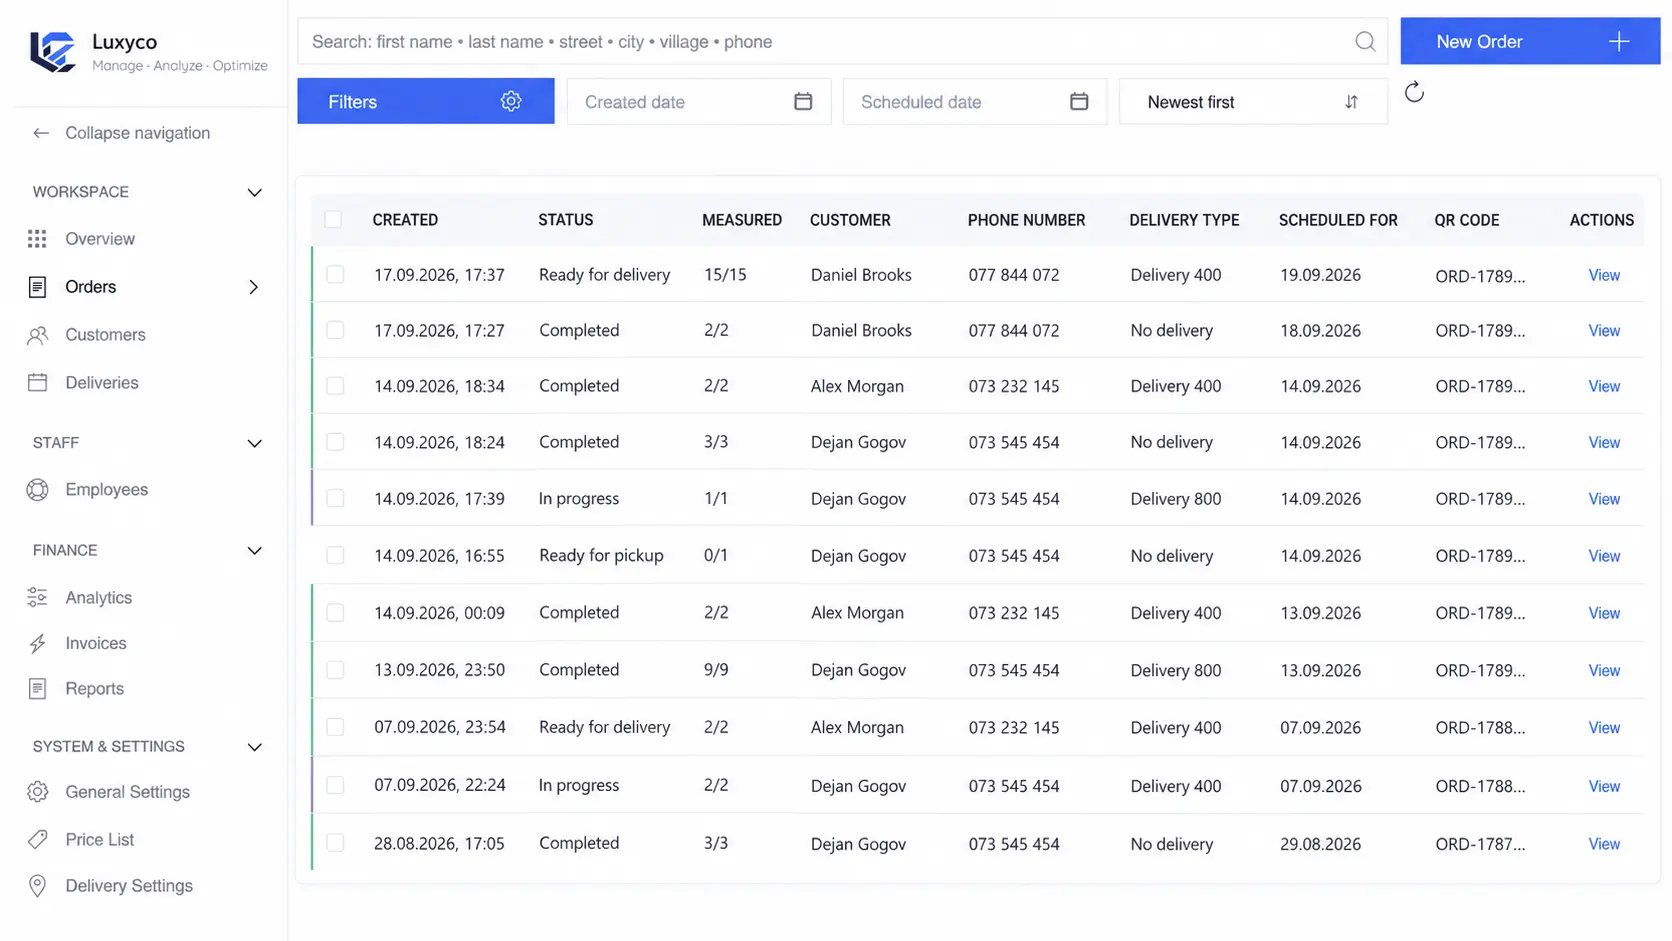View the 17.09.2026, 17:27 Completed order
Viewport: 1672px width, 941px height.
pyautogui.click(x=1604, y=330)
